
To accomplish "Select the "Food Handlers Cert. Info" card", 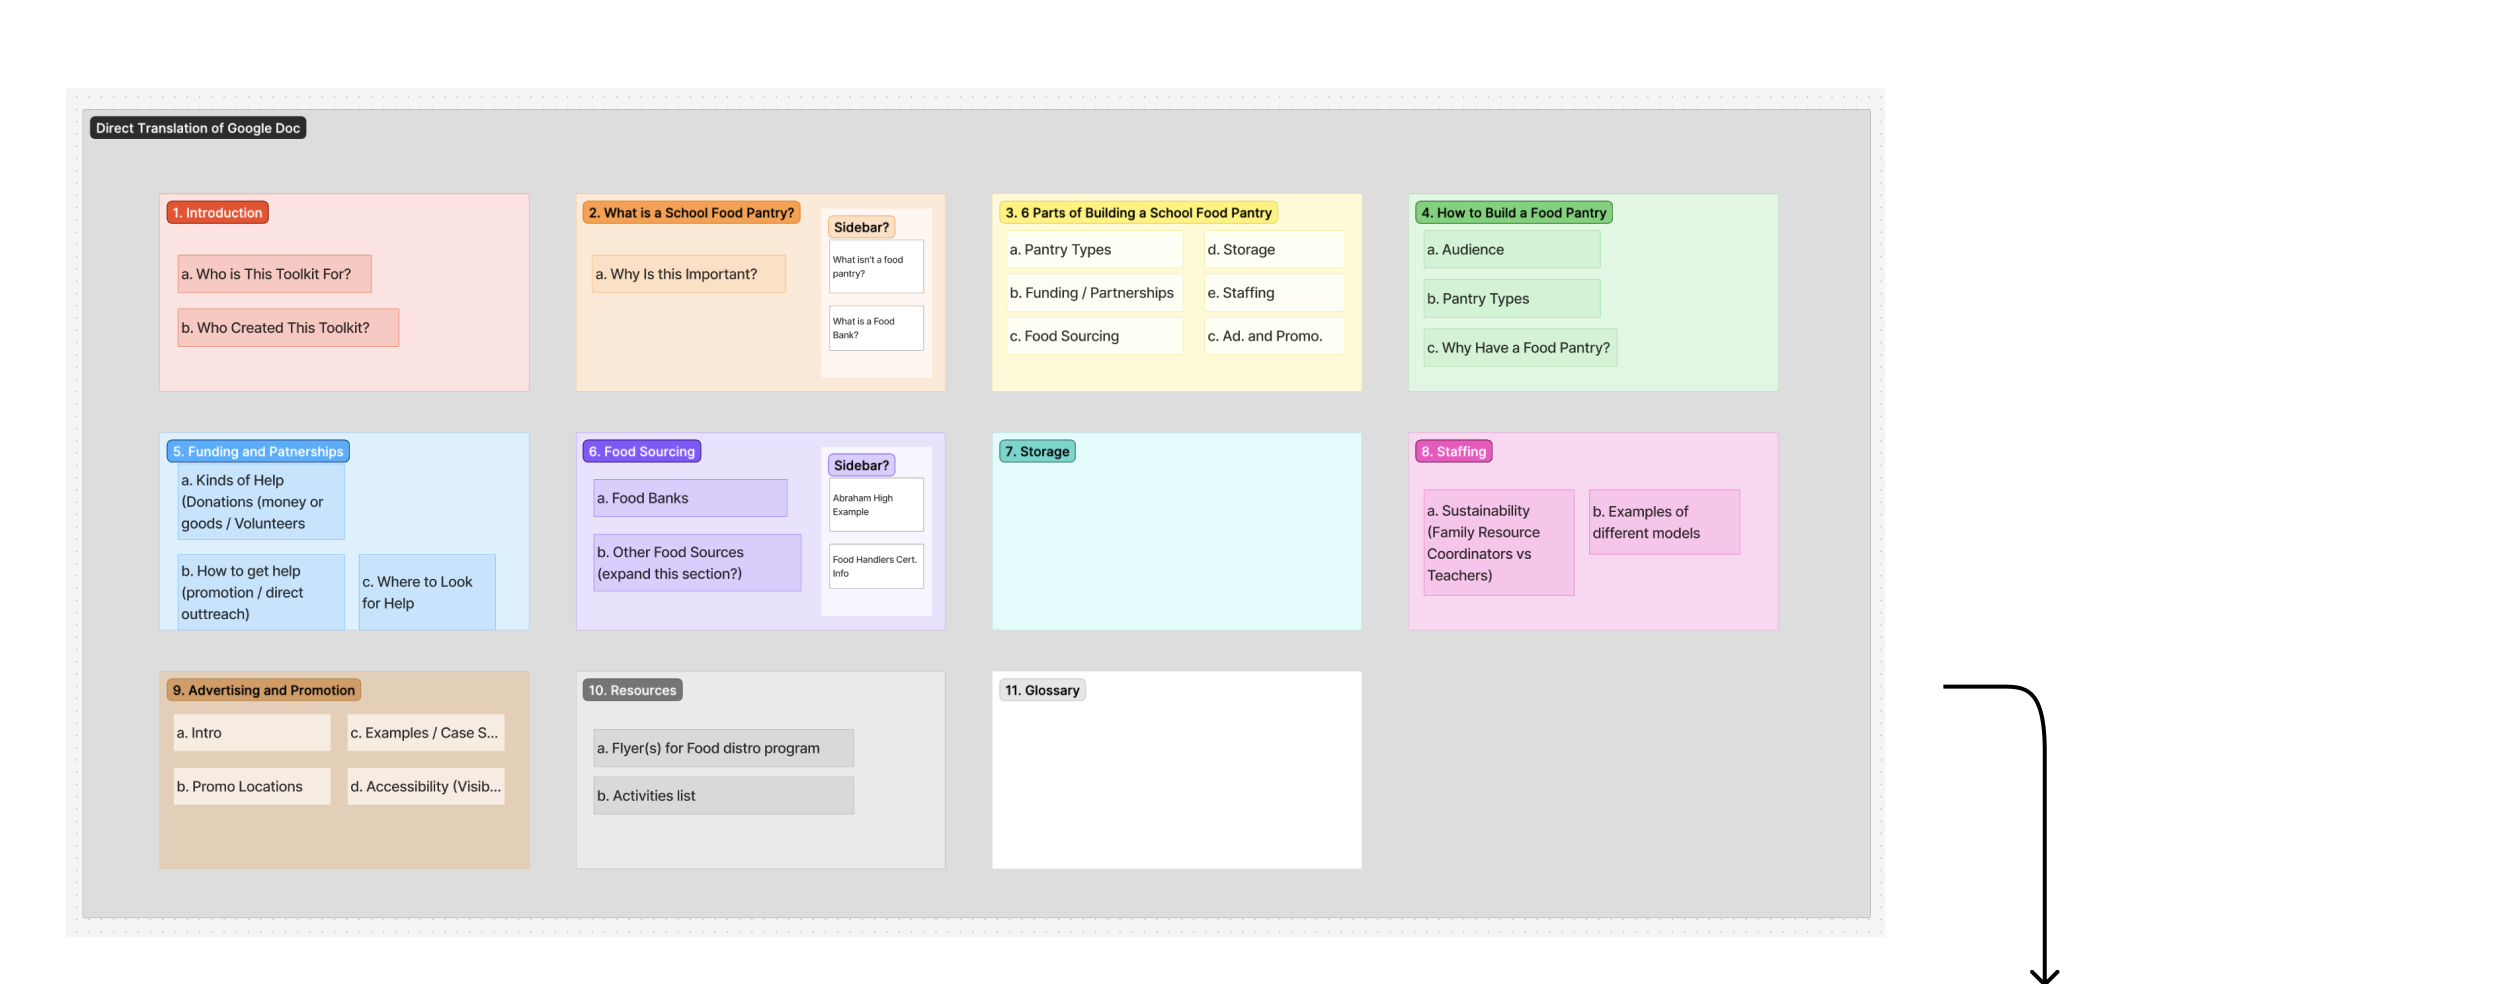I will coord(876,566).
